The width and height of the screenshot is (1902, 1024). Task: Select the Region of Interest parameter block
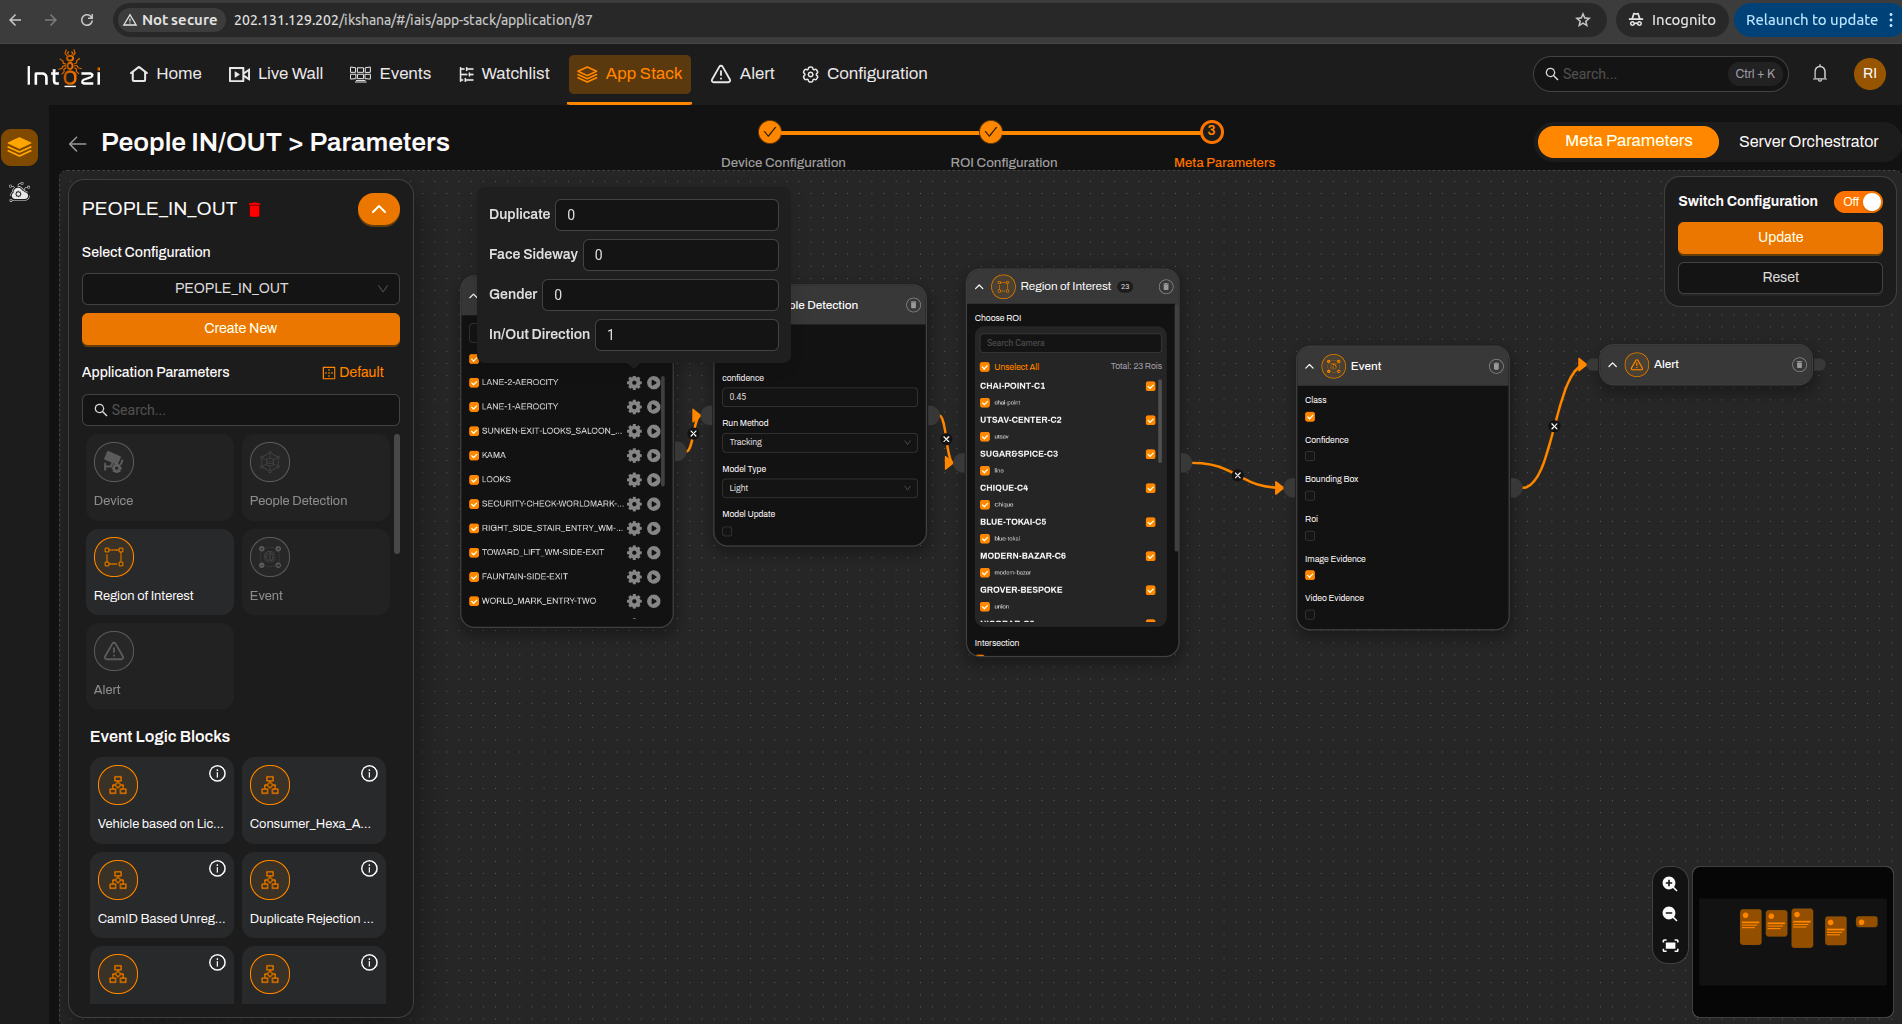click(160, 571)
